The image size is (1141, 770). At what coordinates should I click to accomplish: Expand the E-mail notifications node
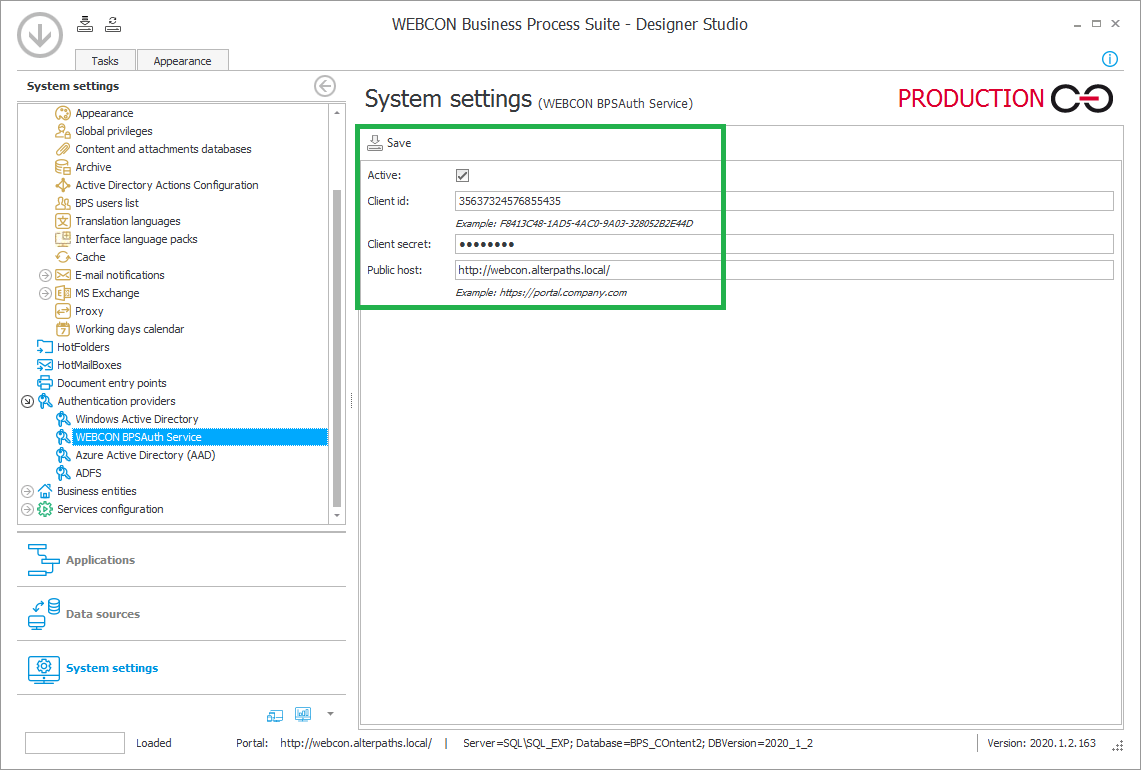(x=45, y=275)
